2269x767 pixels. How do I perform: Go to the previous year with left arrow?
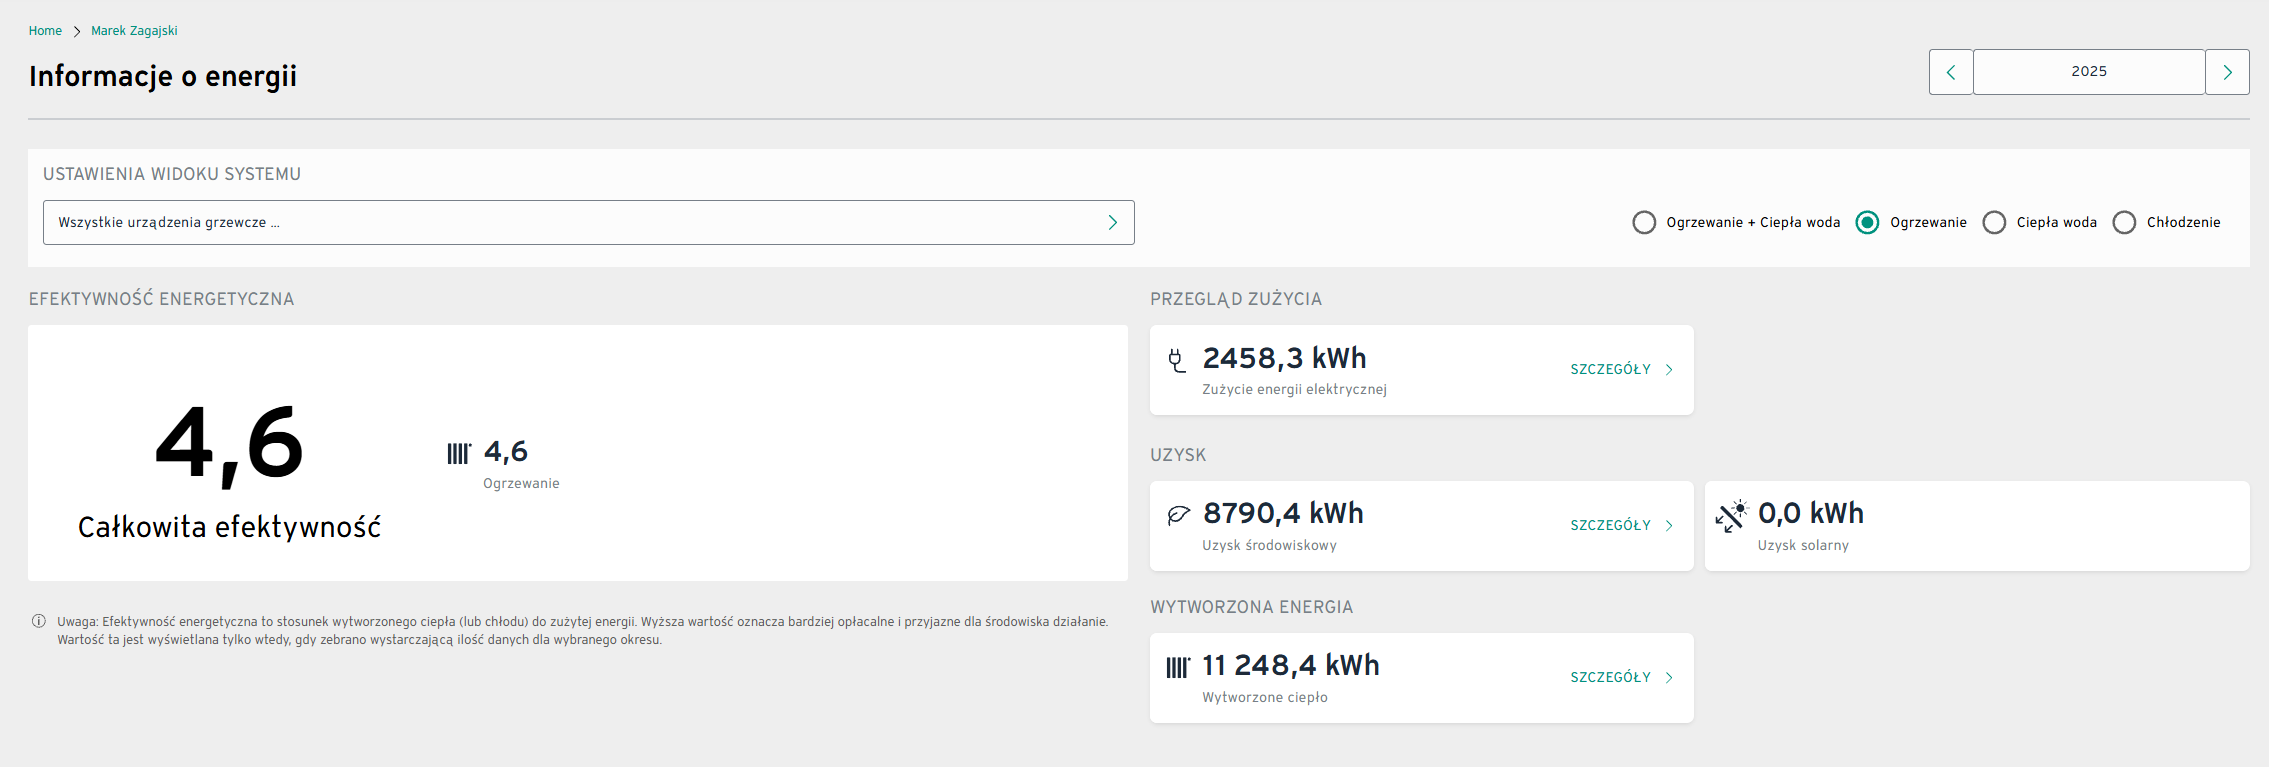click(1950, 72)
